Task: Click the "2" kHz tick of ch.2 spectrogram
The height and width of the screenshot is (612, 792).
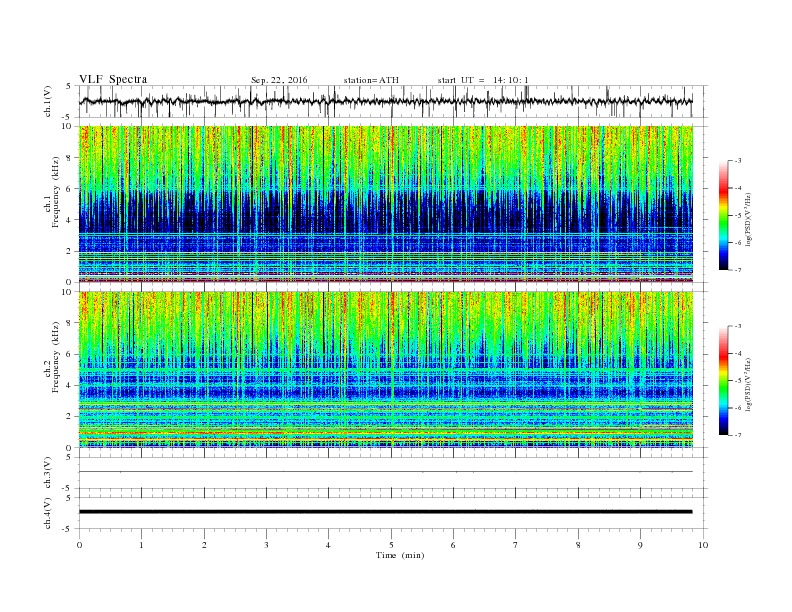Action: 69,417
